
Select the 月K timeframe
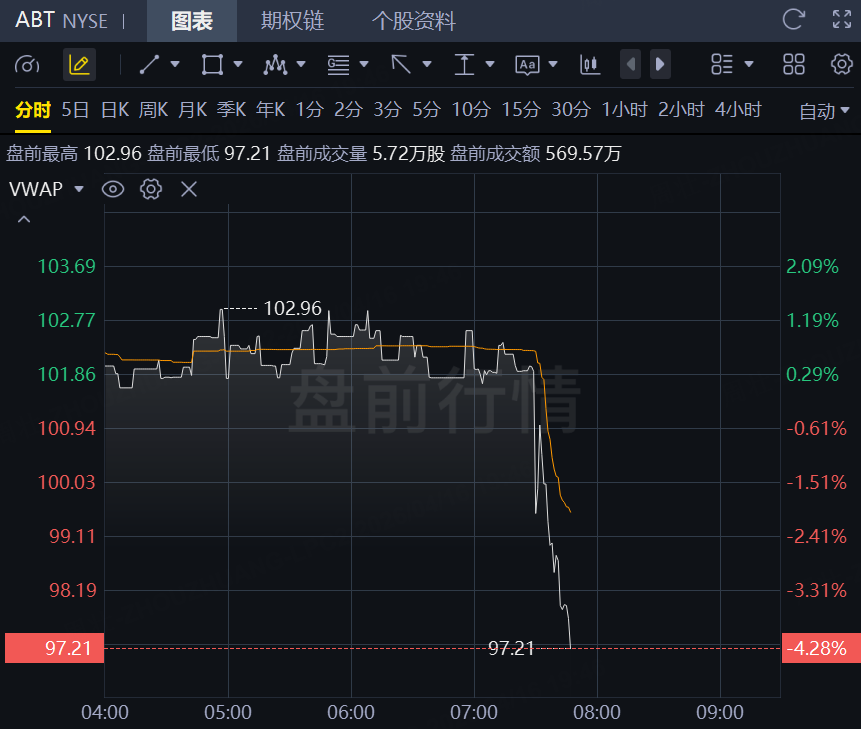pos(193,110)
